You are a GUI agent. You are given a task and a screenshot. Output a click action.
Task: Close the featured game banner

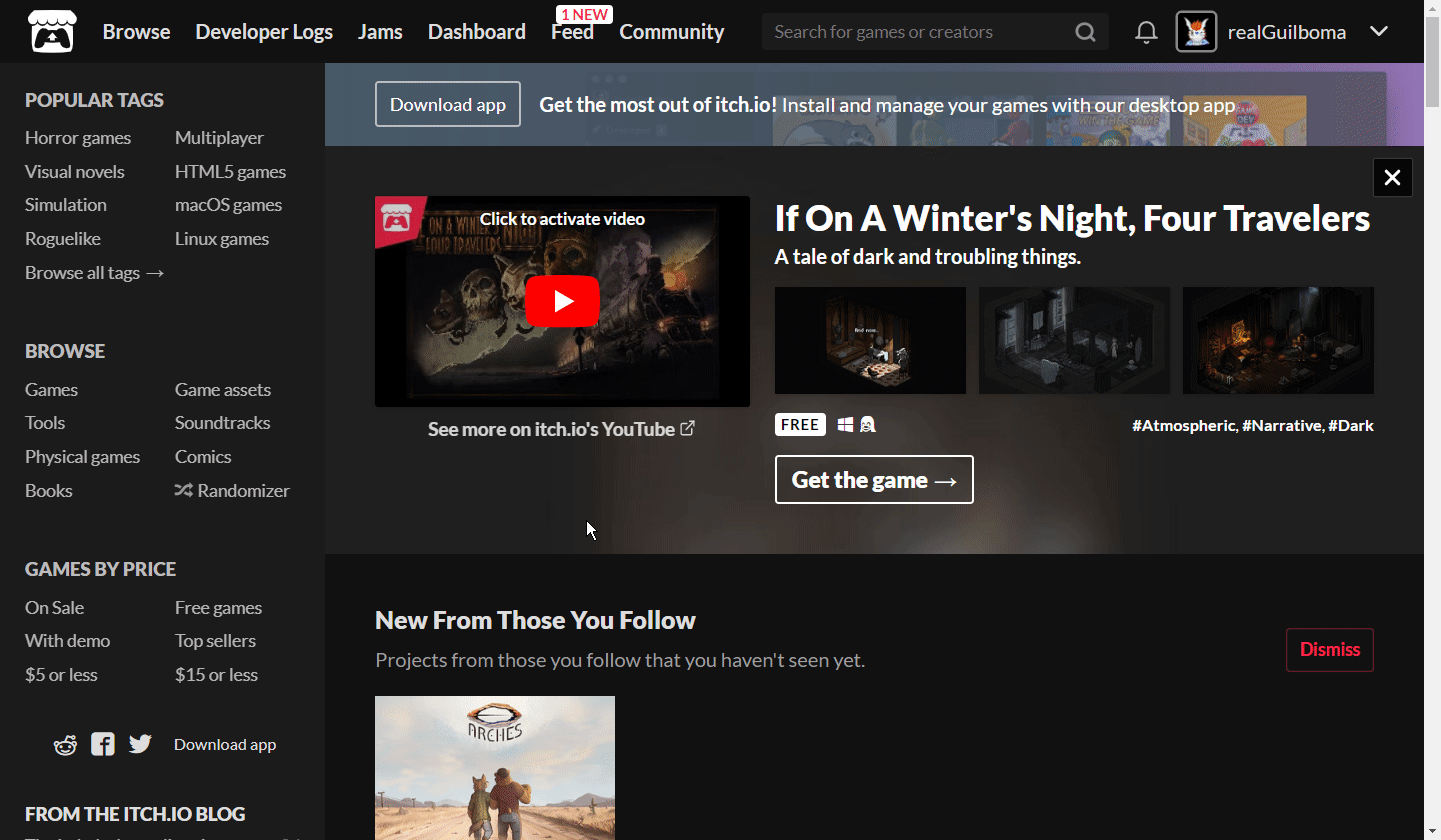tap(1392, 178)
